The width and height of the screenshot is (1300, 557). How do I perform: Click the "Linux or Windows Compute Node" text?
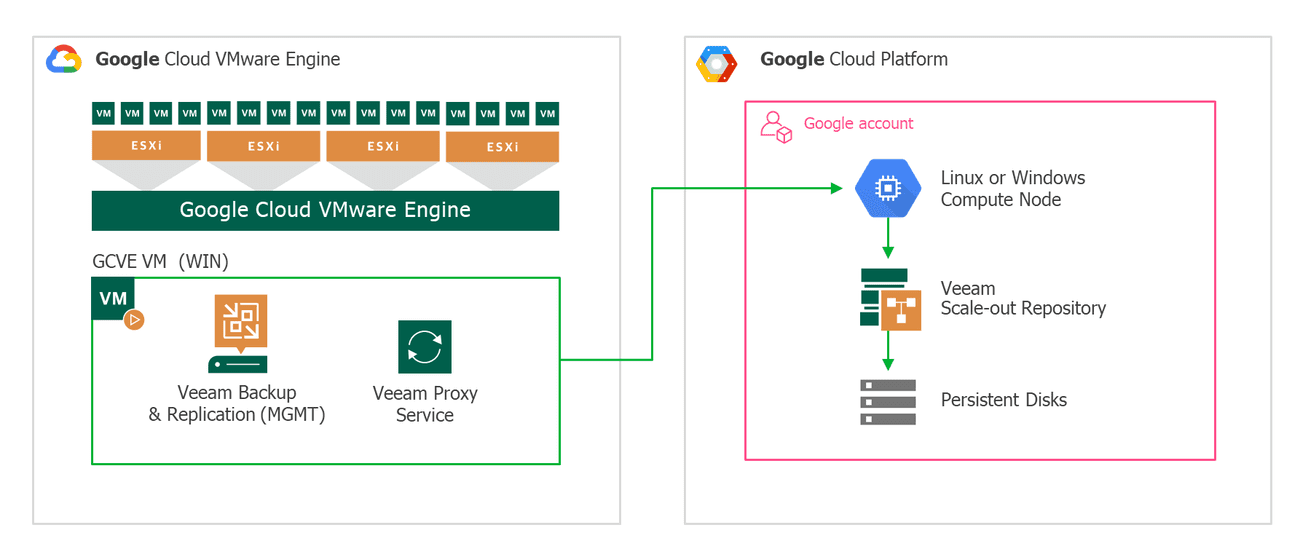pos(1012,188)
